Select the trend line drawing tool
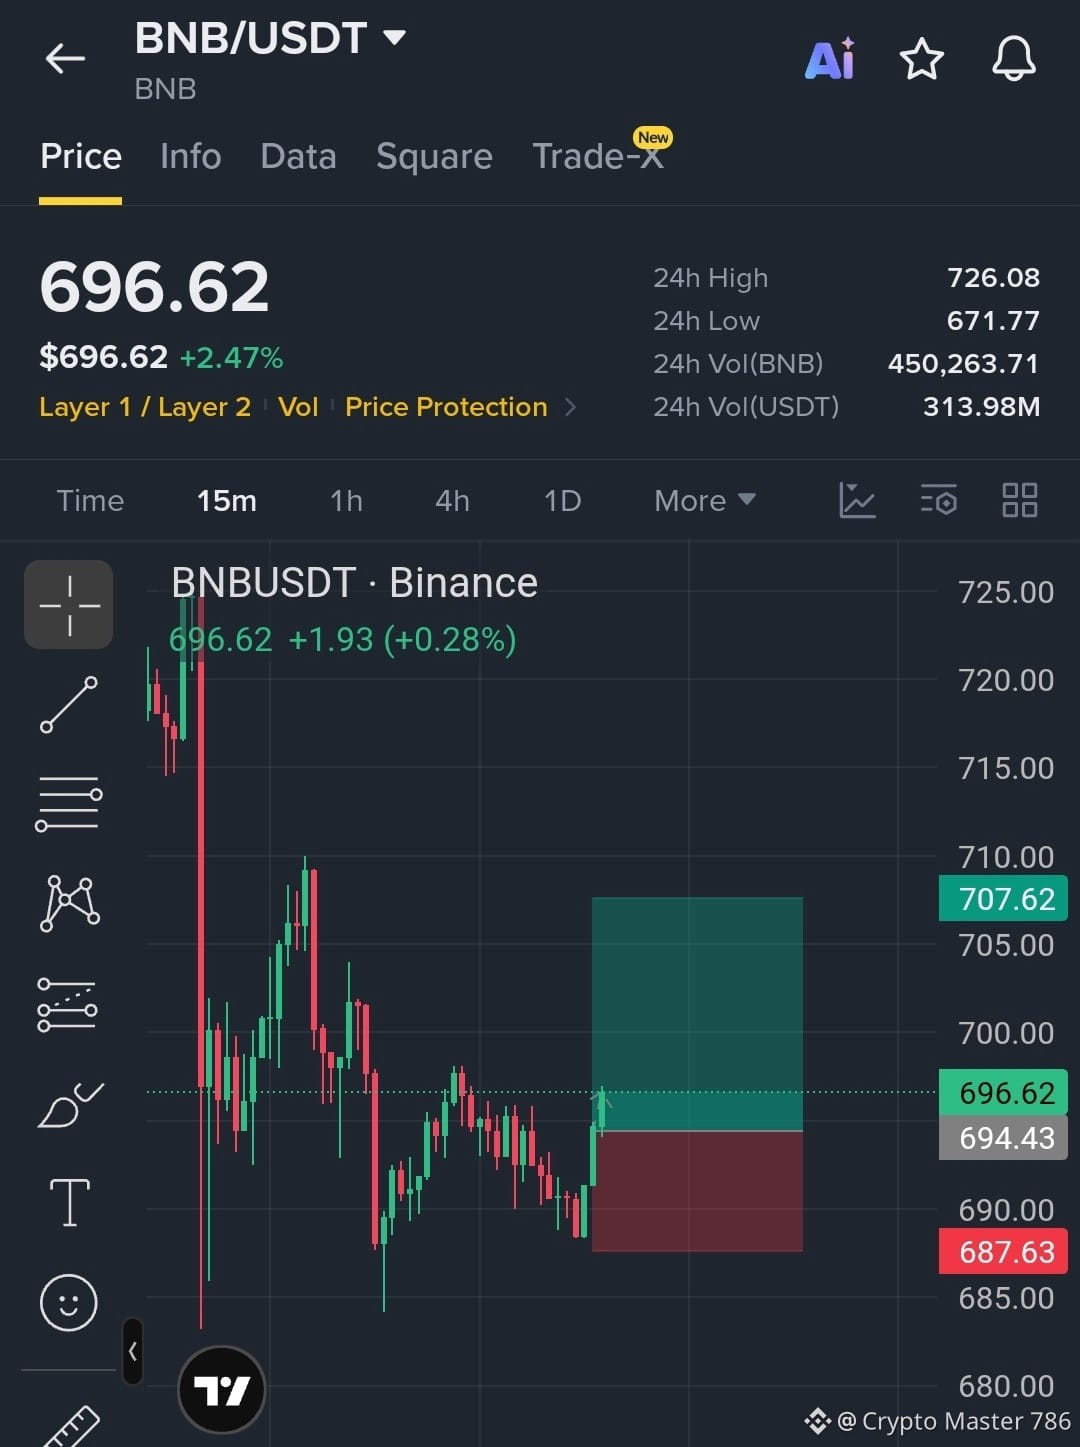Viewport: 1080px width, 1447px height. pyautogui.click(x=69, y=705)
